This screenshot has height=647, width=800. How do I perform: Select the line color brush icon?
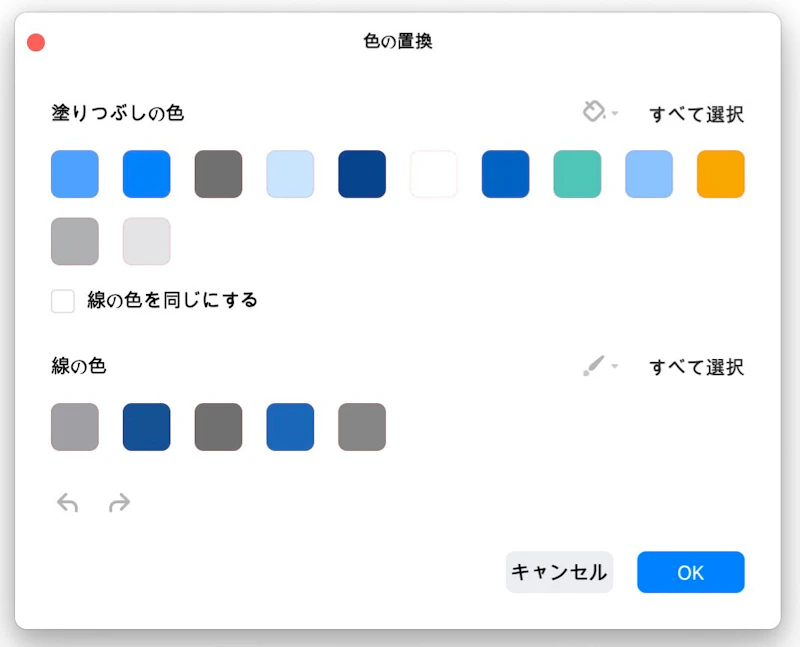[x=594, y=366]
